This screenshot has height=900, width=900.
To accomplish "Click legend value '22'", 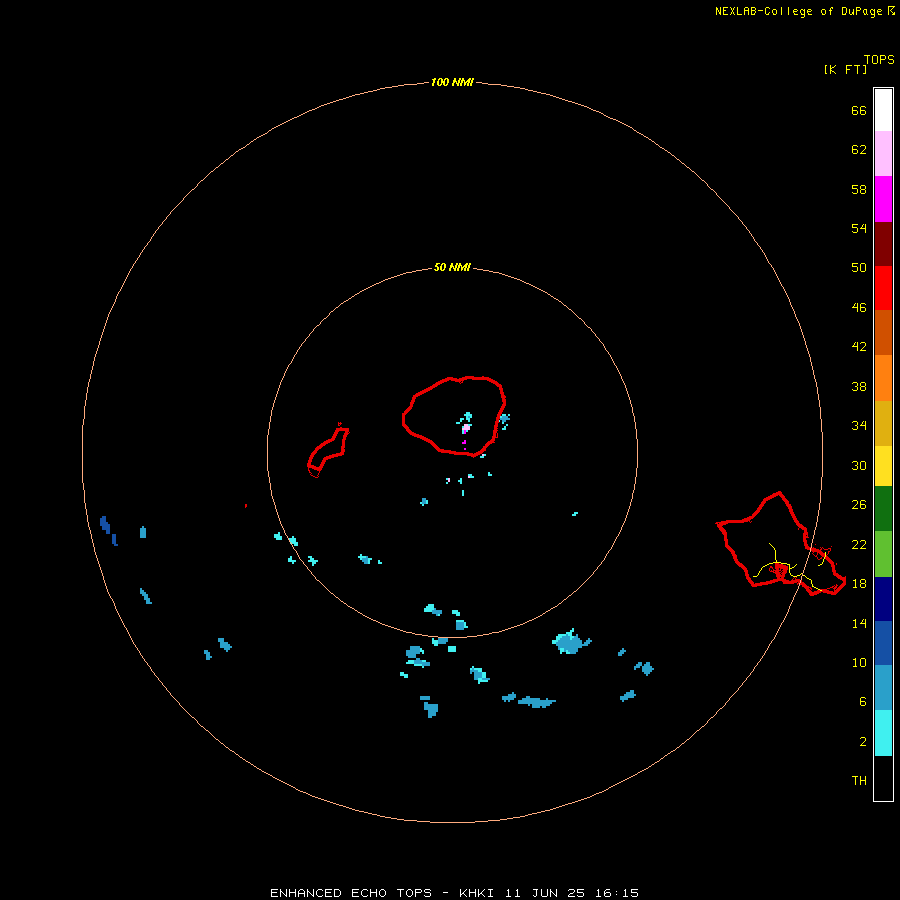I will click(859, 544).
